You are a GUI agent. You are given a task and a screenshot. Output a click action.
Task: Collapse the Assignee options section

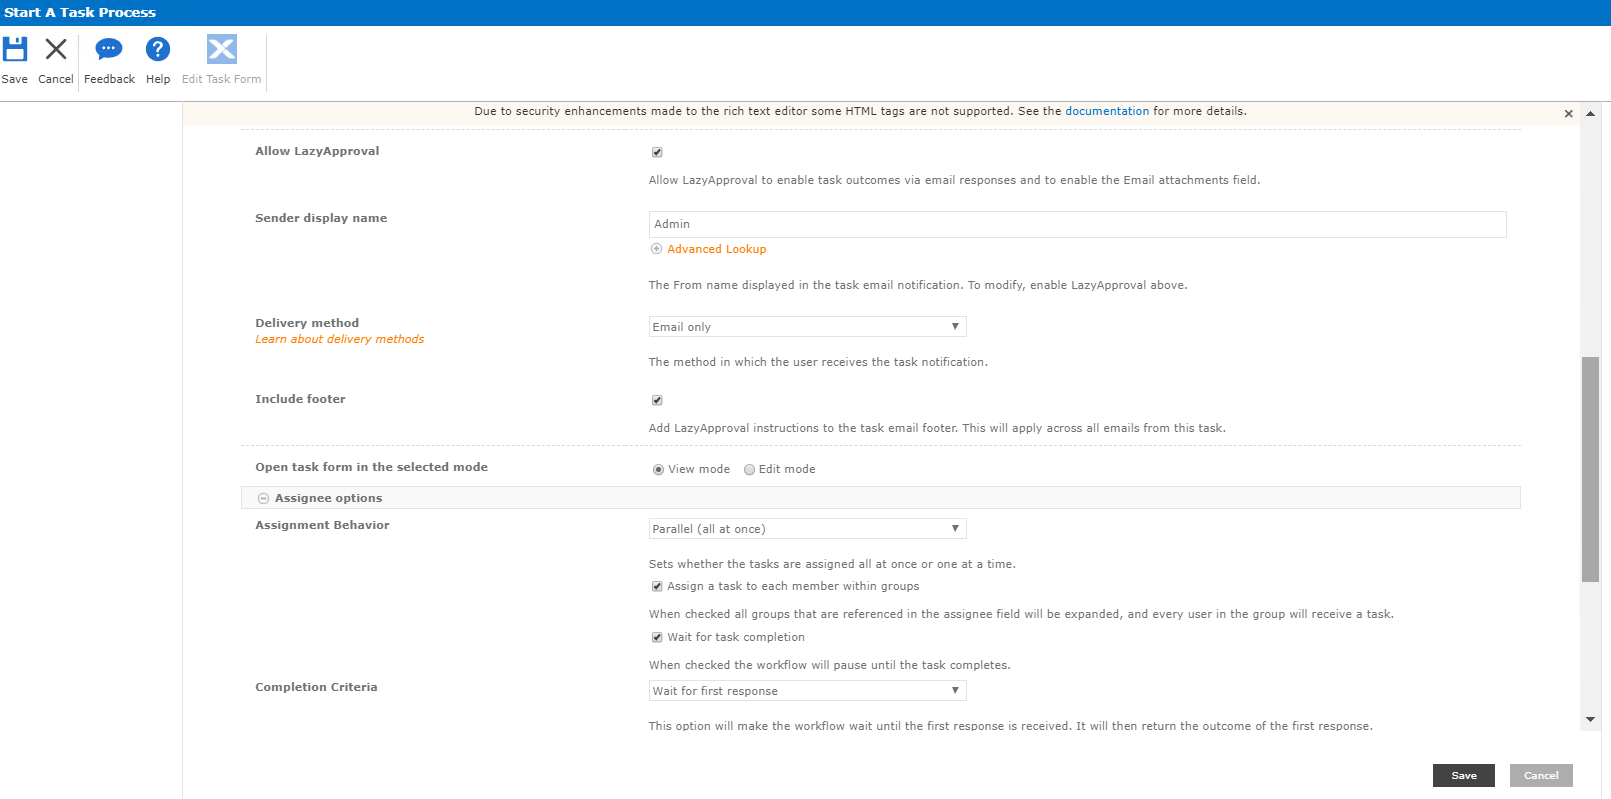pos(264,498)
